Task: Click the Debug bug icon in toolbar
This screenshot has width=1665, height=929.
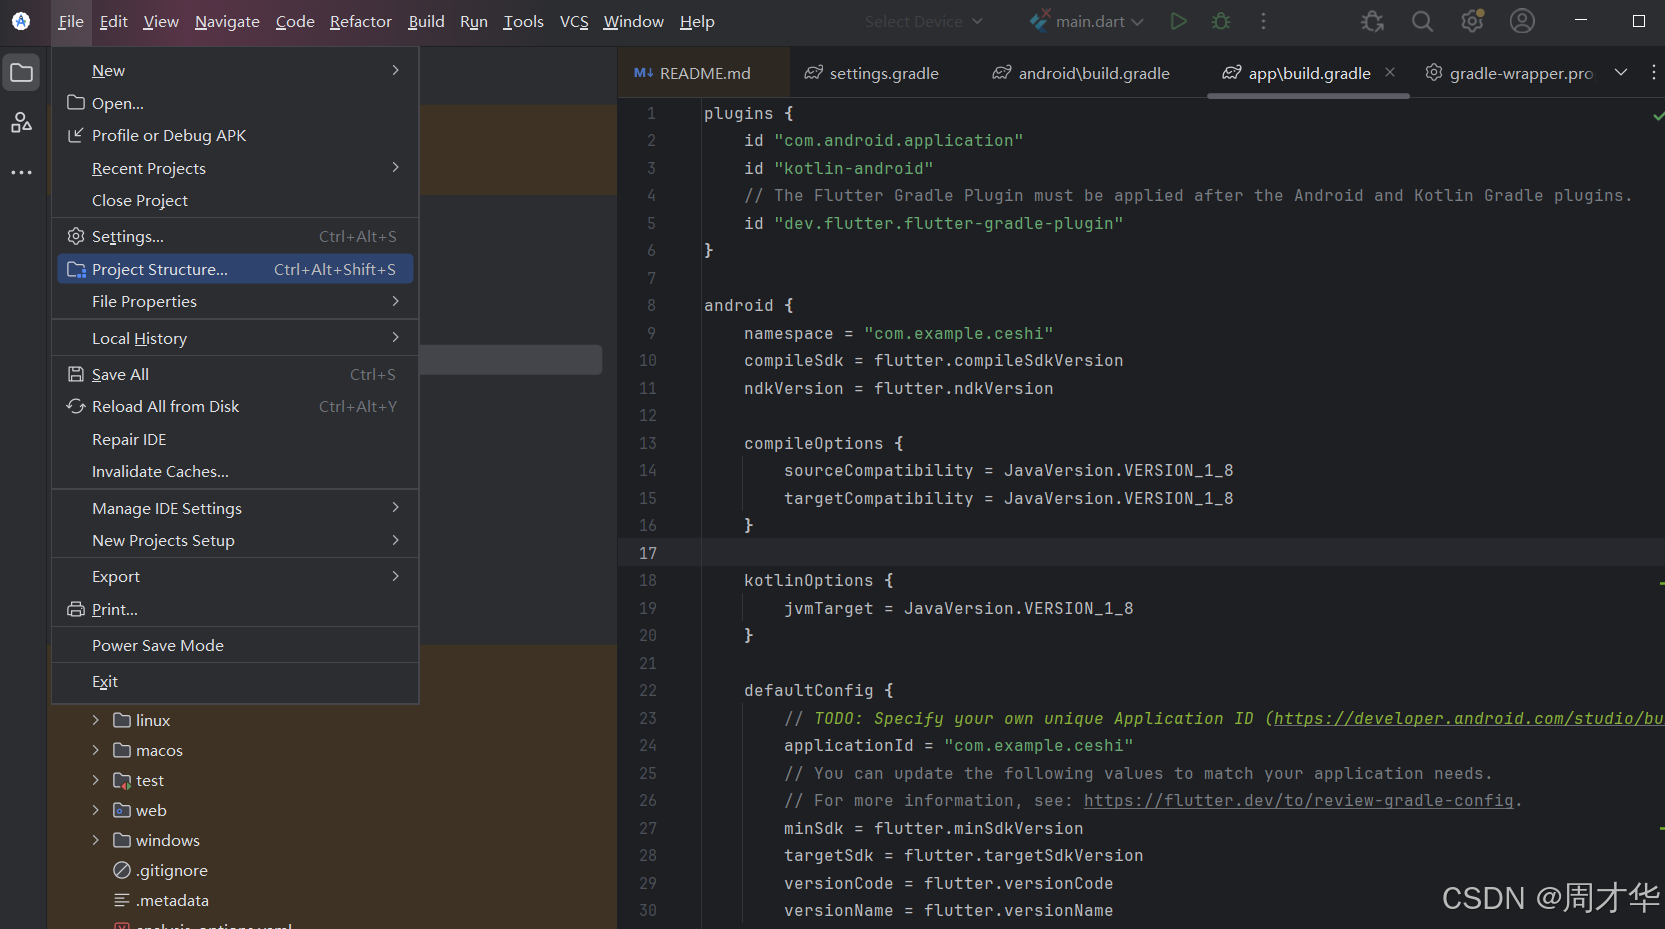Action: (1221, 21)
